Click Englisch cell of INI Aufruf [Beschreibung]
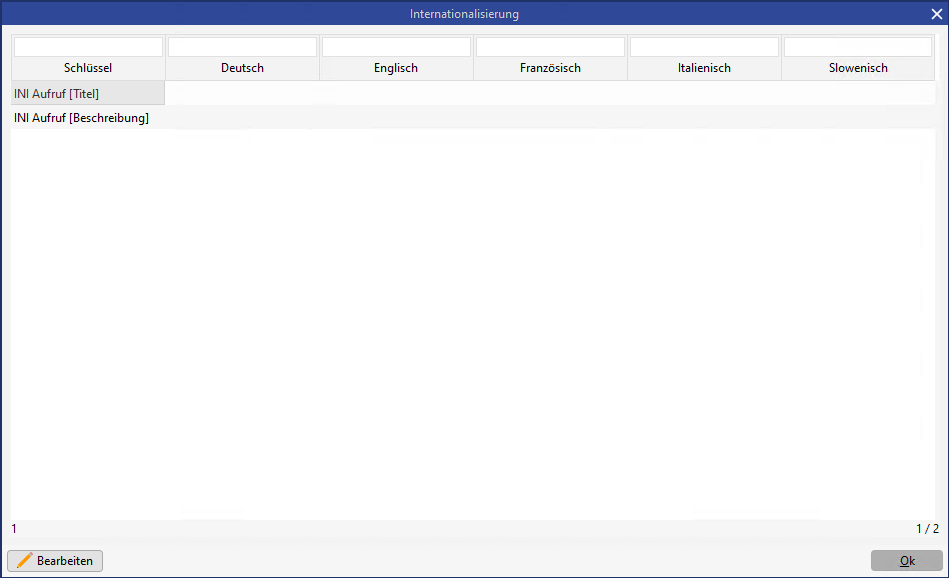This screenshot has width=949, height=578. (396, 118)
